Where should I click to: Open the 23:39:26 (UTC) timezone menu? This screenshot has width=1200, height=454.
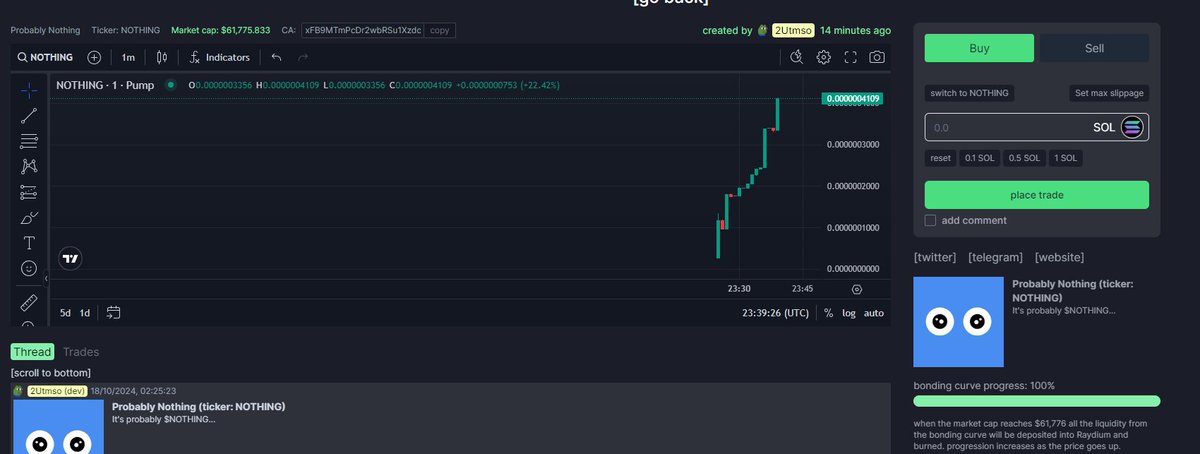(775, 313)
